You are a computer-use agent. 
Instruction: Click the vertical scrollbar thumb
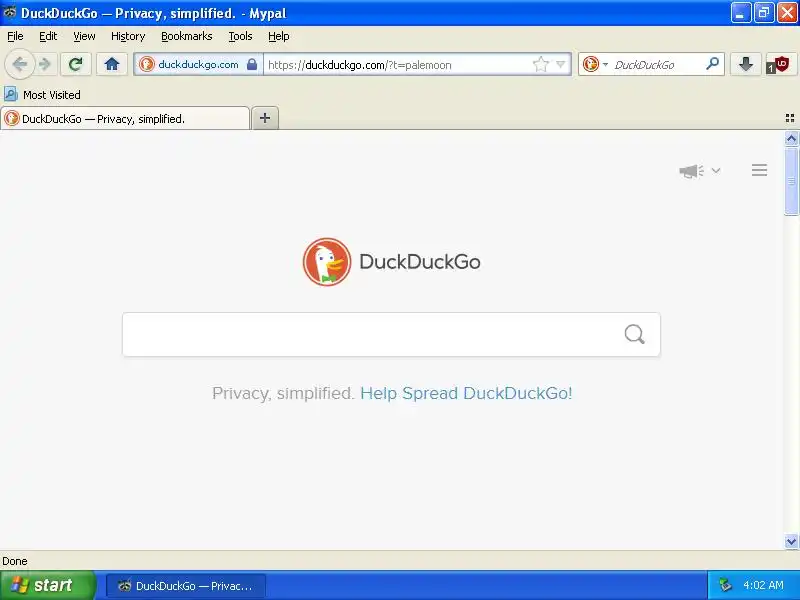[x=791, y=181]
